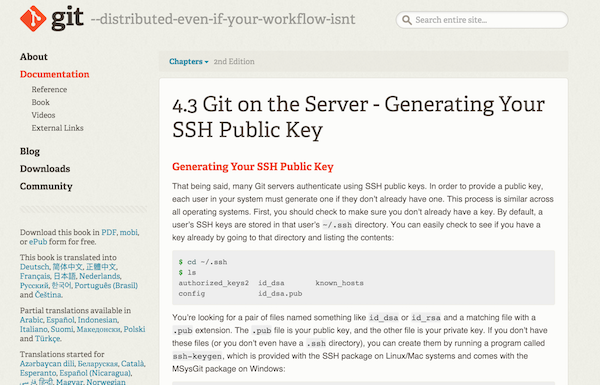Open the Italiano partial translation

point(33,329)
